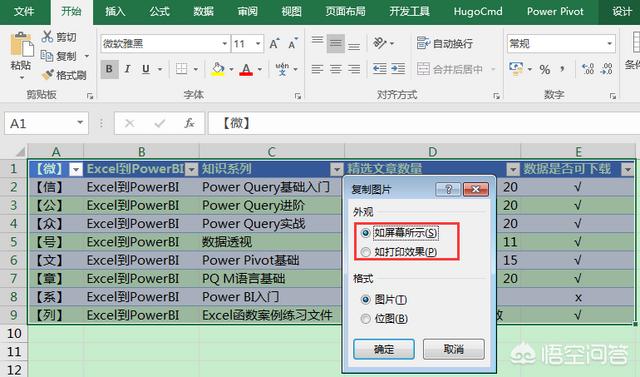
Task: Select the 如屏幕所示(S) radio option
Action: point(365,233)
